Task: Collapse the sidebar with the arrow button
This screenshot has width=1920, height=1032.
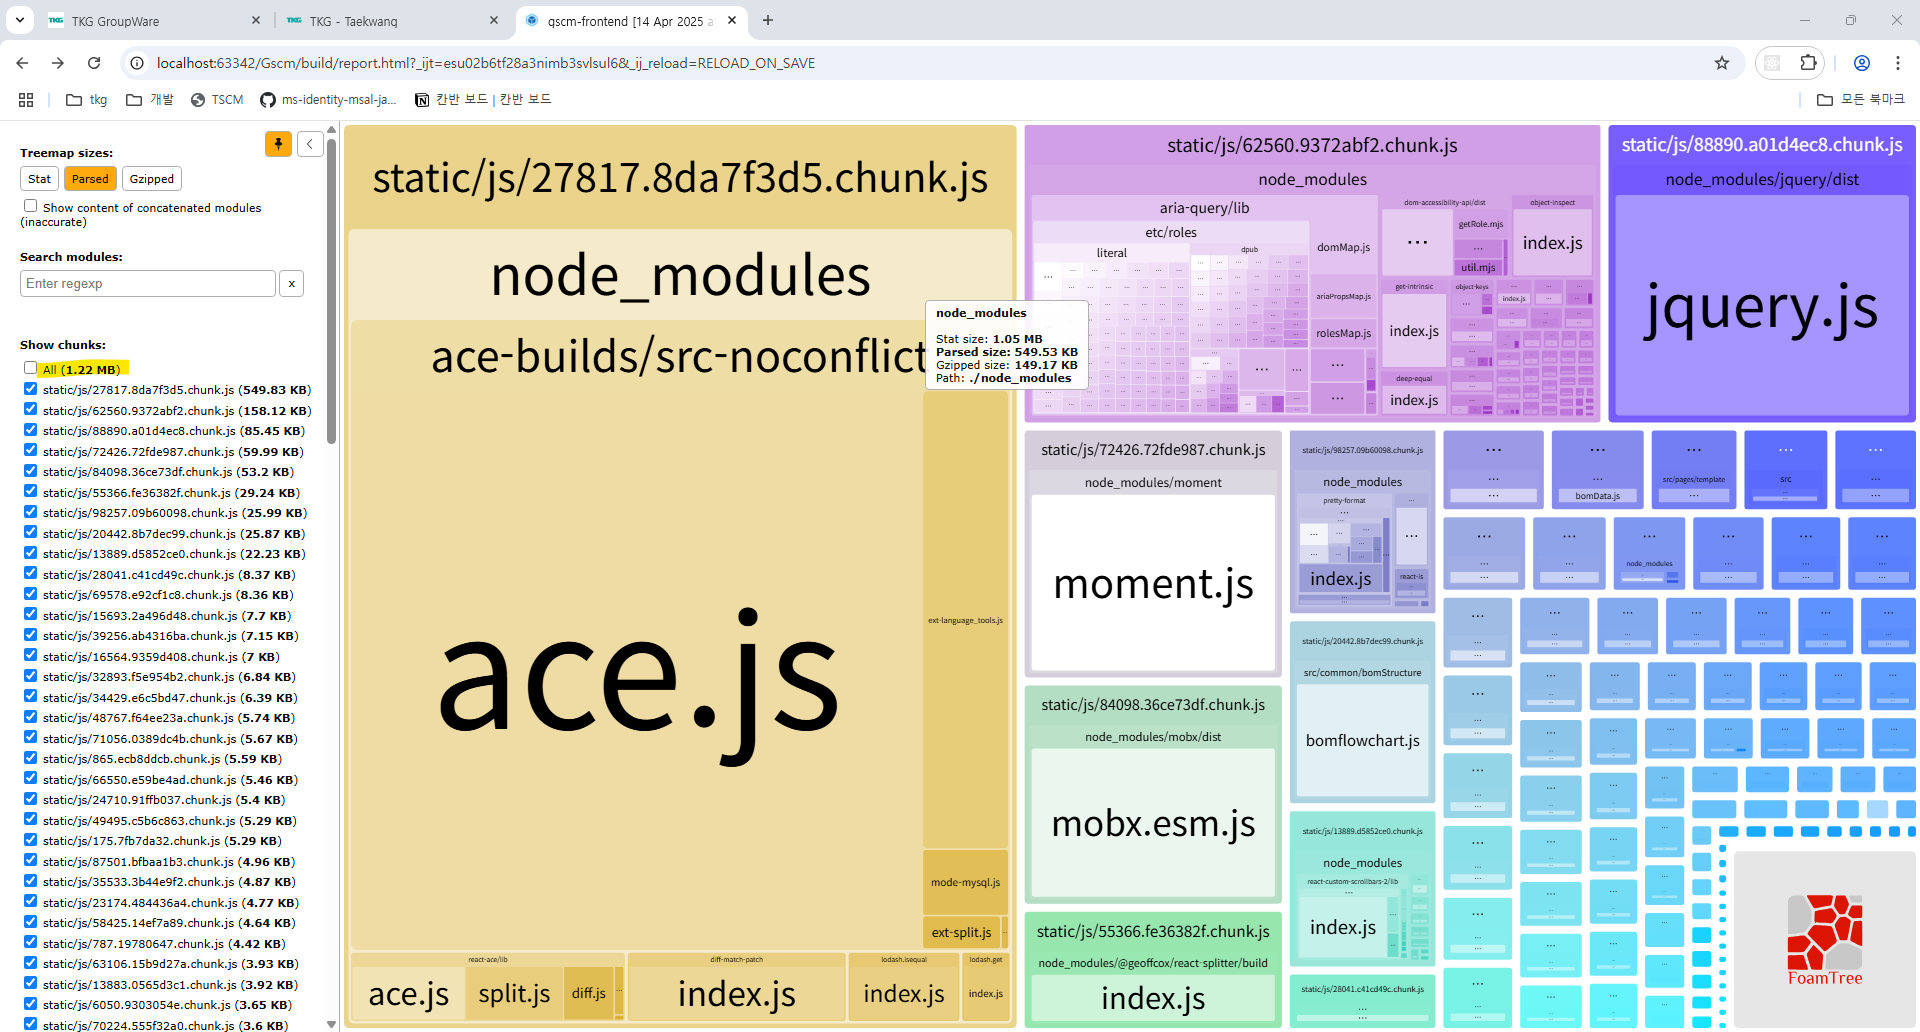Action: tap(310, 144)
